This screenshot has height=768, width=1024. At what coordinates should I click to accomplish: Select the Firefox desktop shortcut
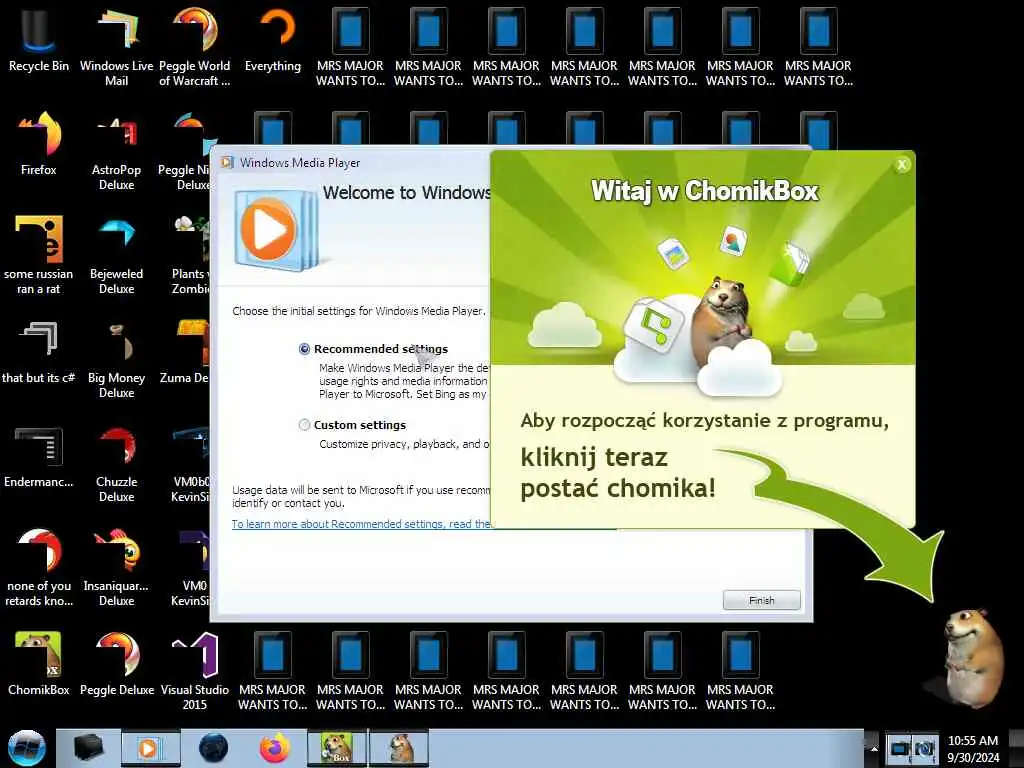coord(39,144)
